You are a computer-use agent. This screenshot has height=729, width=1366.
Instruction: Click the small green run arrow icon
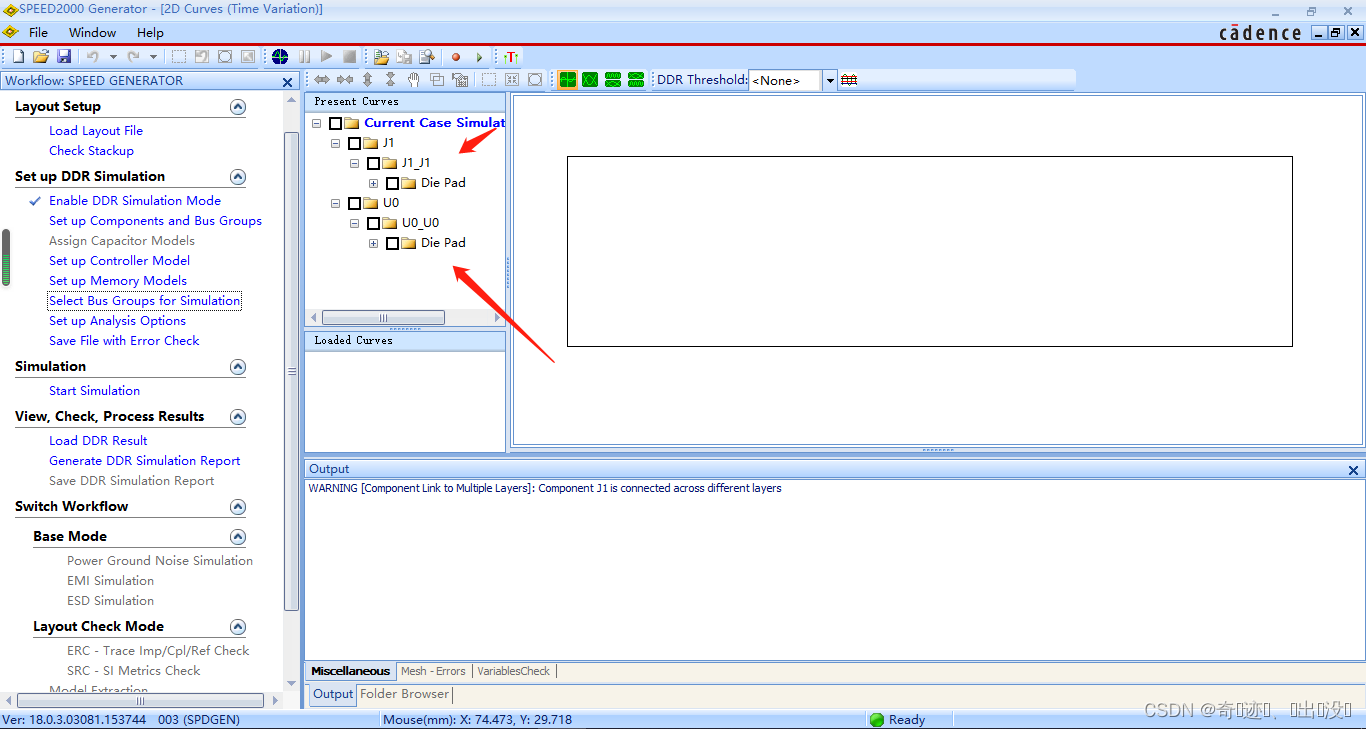(479, 57)
